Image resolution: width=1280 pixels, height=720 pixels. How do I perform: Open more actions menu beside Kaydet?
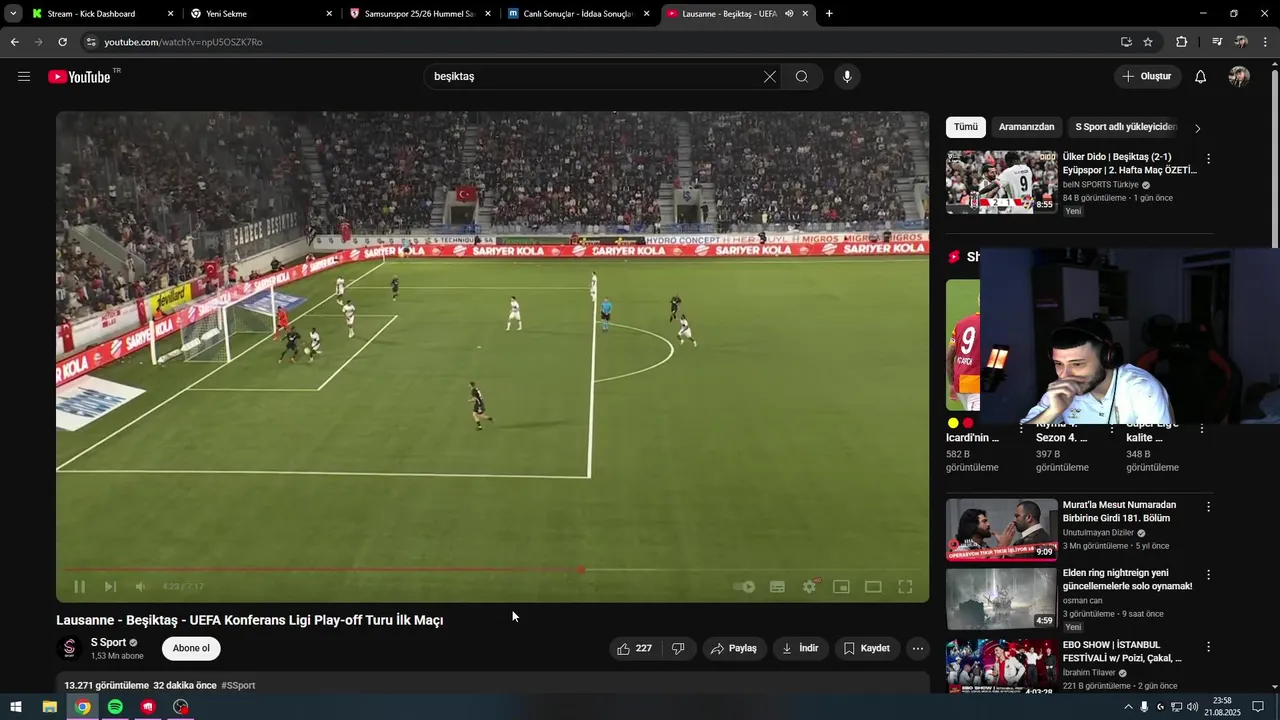918,649
